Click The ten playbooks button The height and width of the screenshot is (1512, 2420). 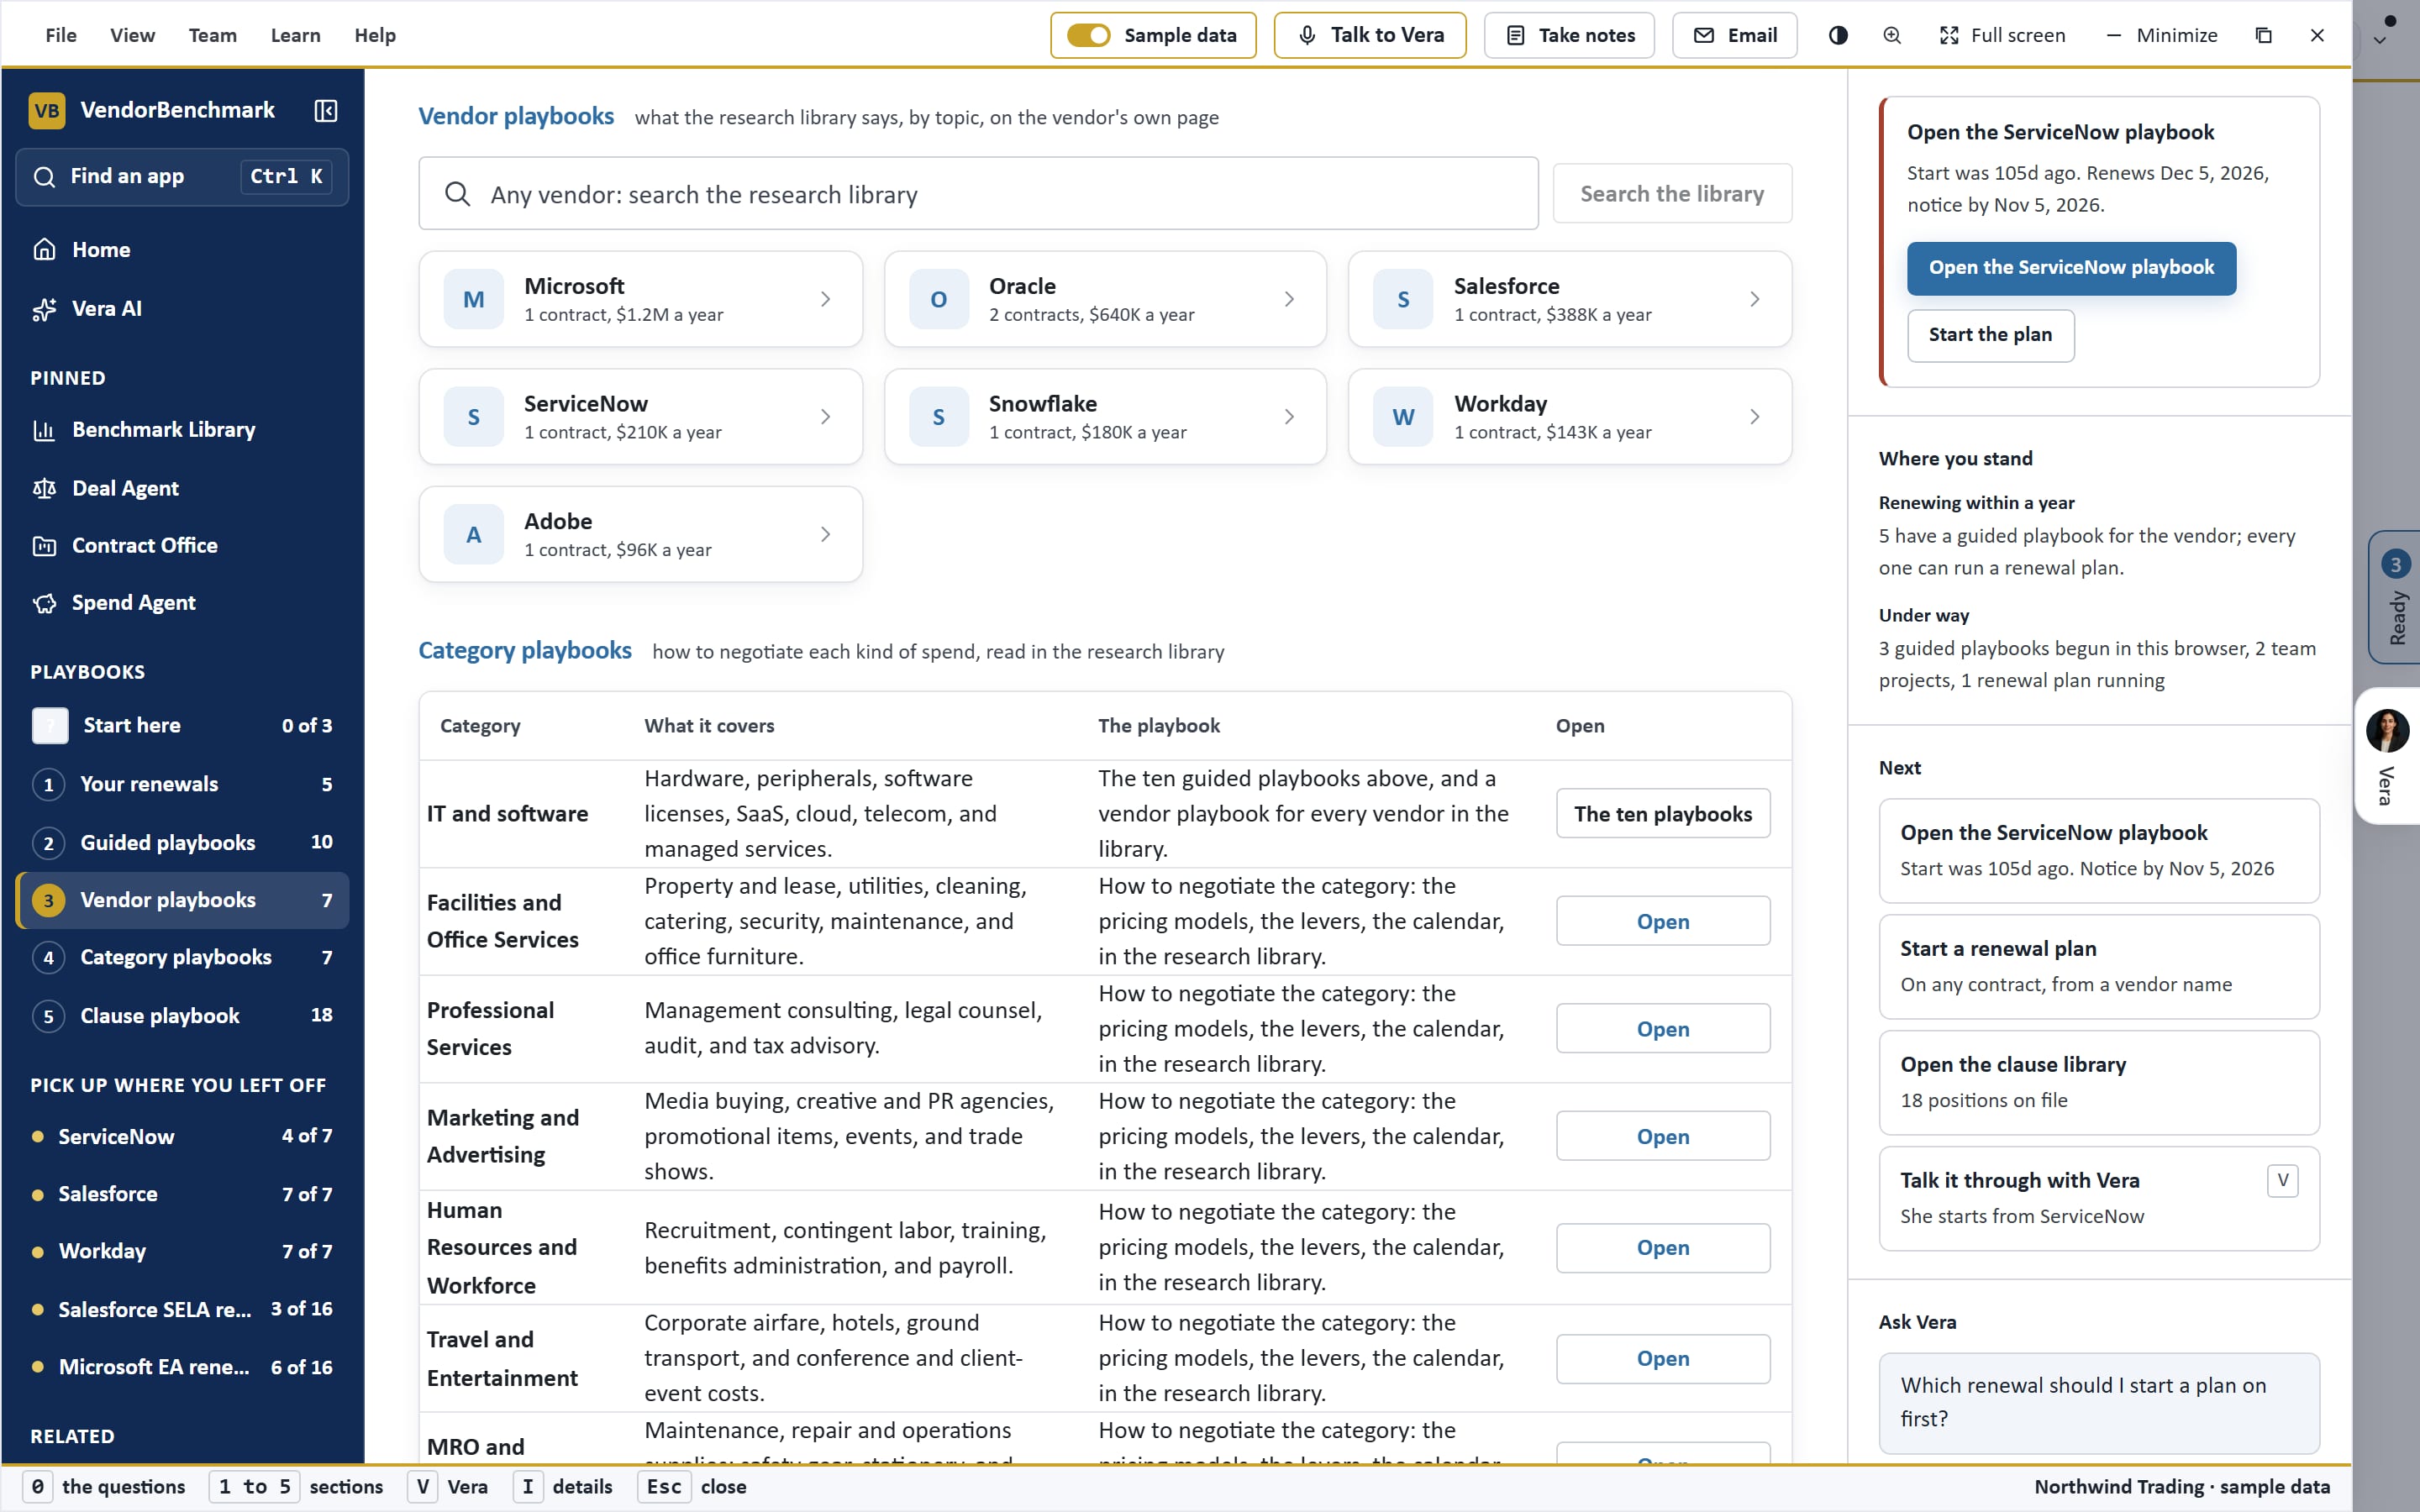tap(1663, 814)
